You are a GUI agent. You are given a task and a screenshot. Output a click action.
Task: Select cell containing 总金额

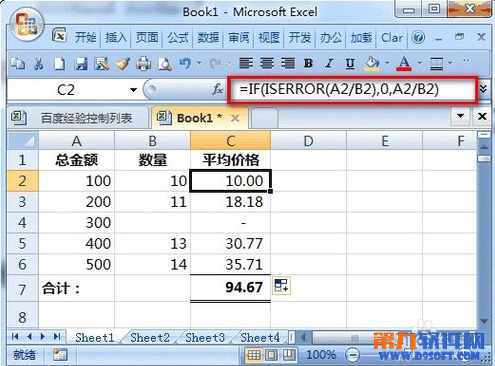[76, 160]
